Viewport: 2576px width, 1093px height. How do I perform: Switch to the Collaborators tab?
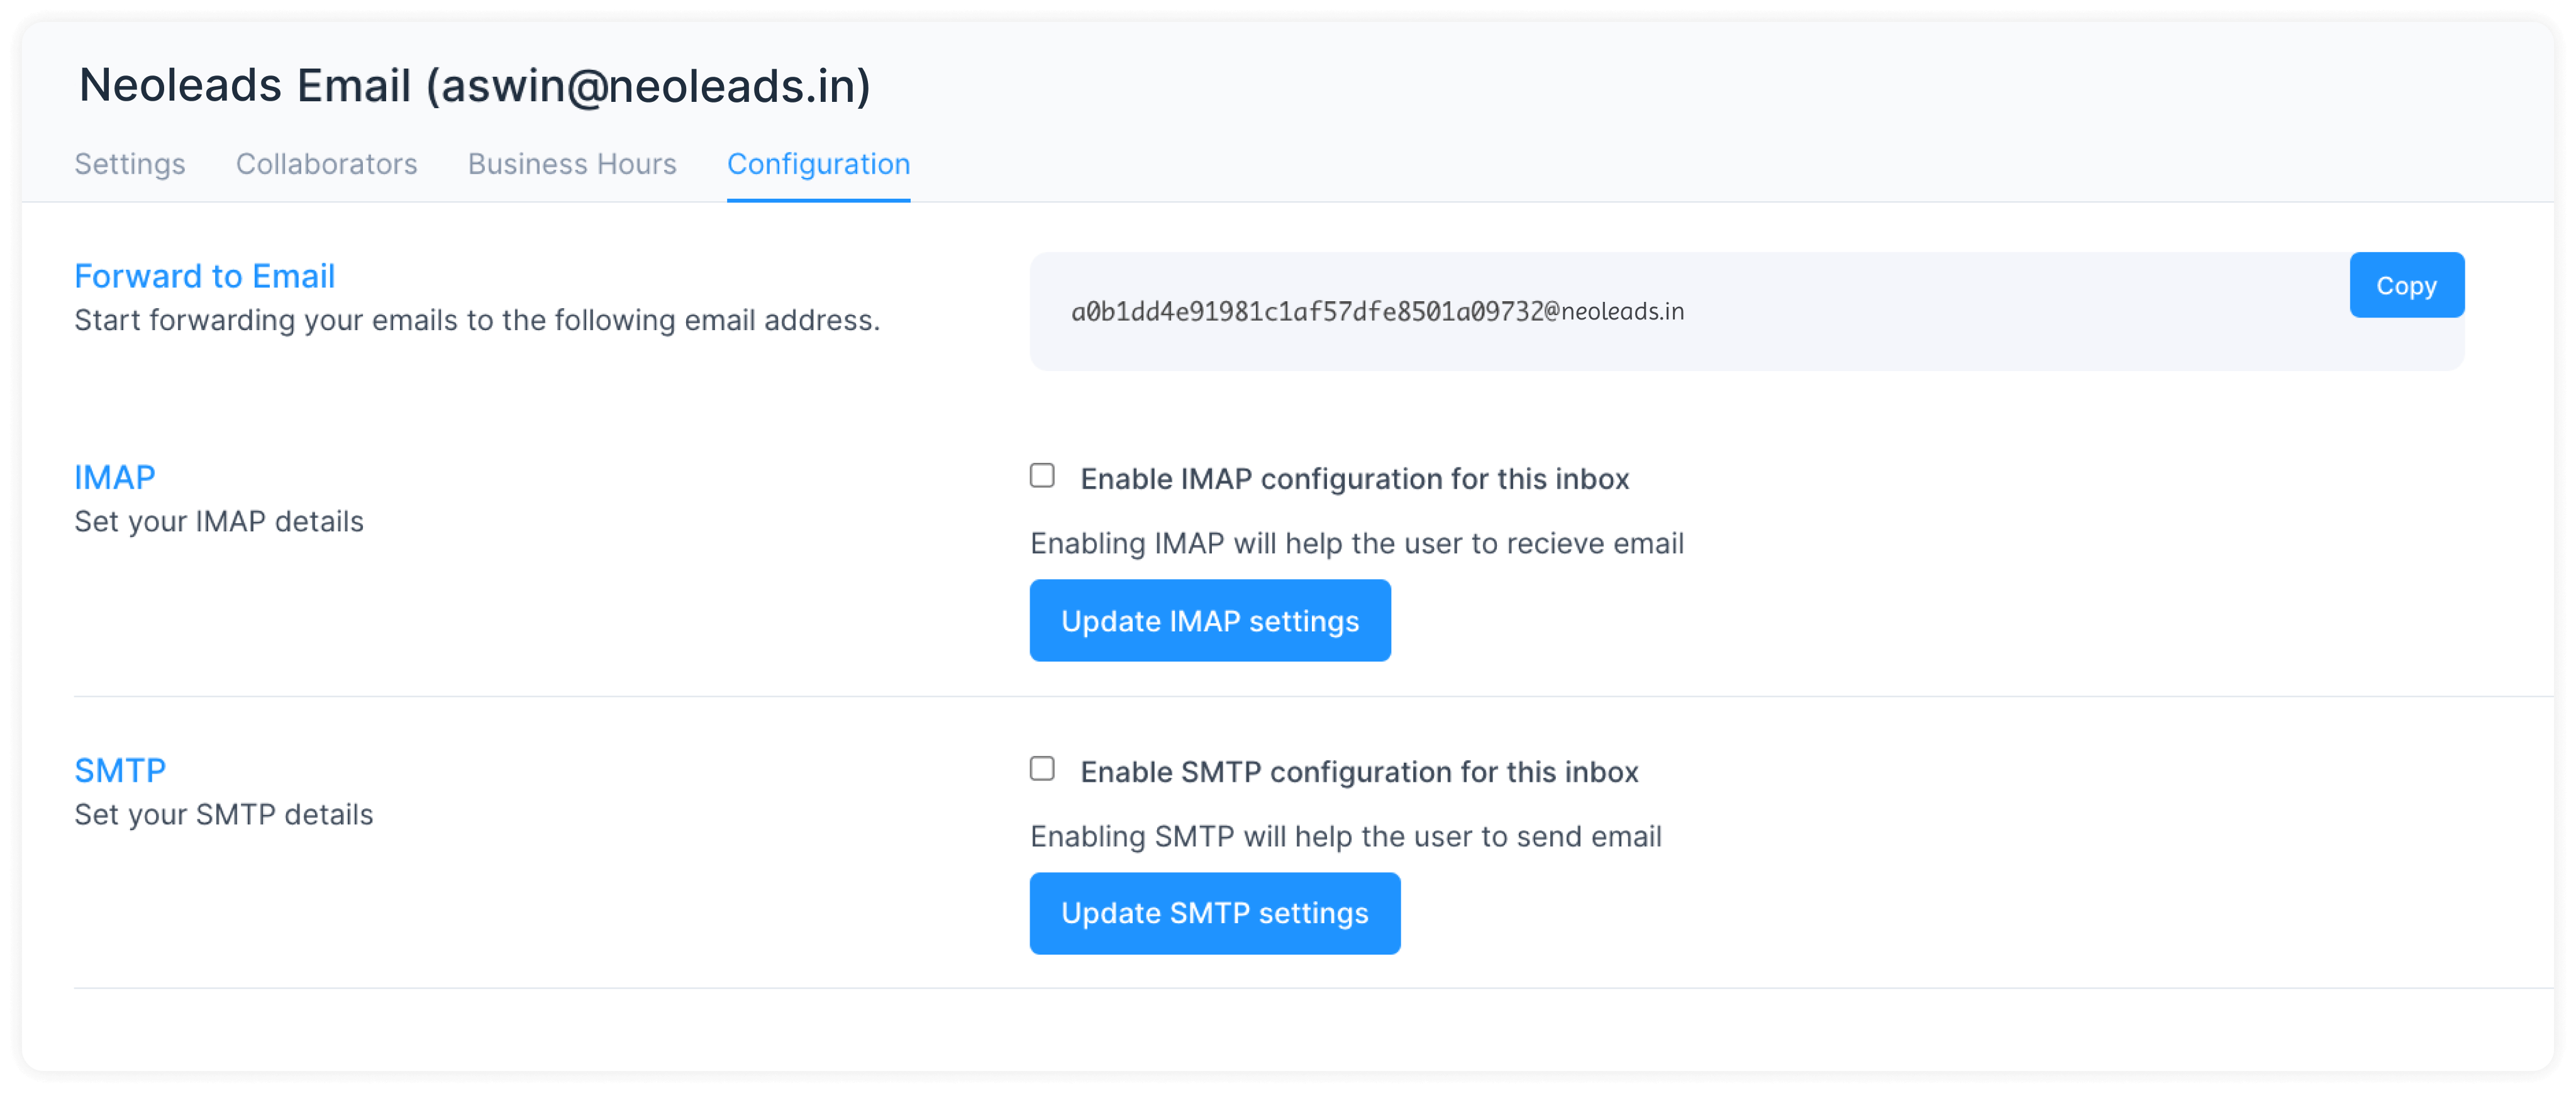(x=326, y=164)
